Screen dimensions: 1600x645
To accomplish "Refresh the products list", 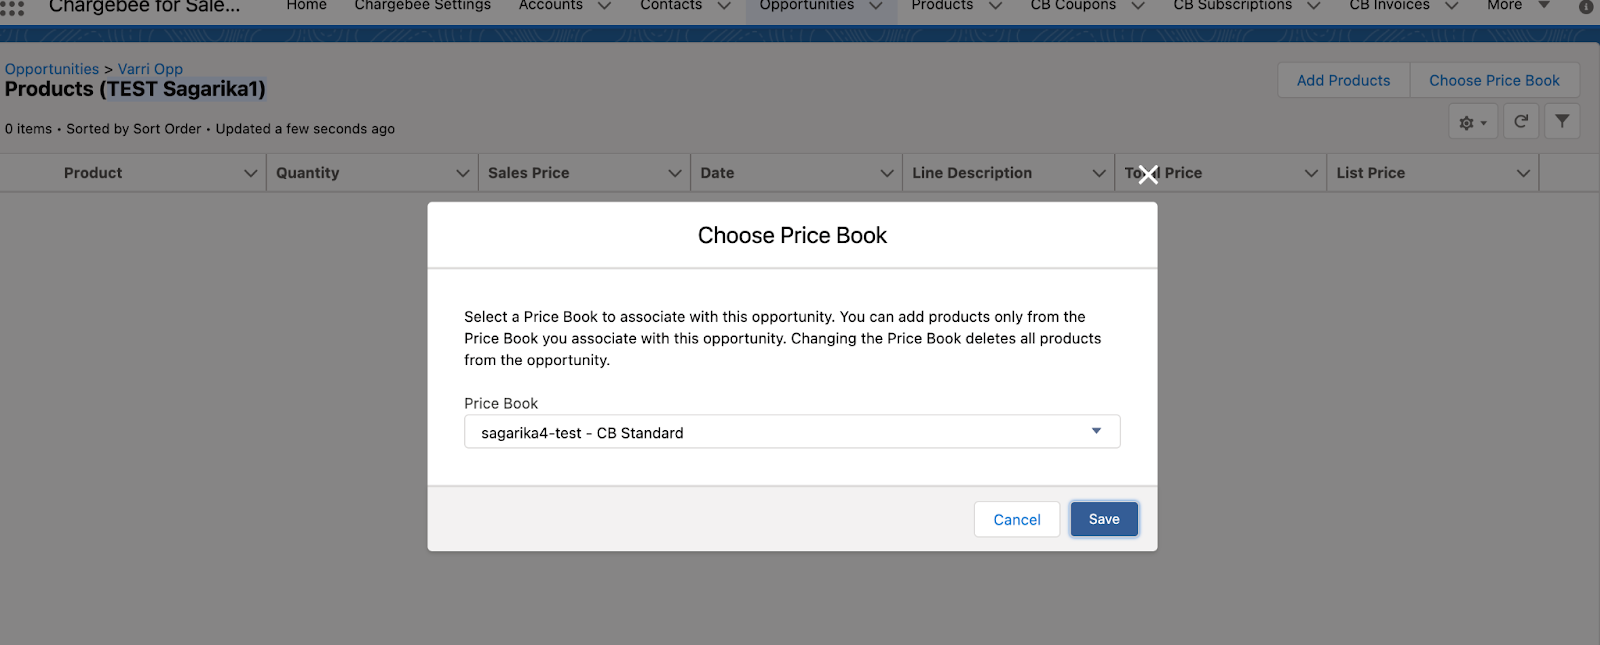I will pyautogui.click(x=1520, y=122).
